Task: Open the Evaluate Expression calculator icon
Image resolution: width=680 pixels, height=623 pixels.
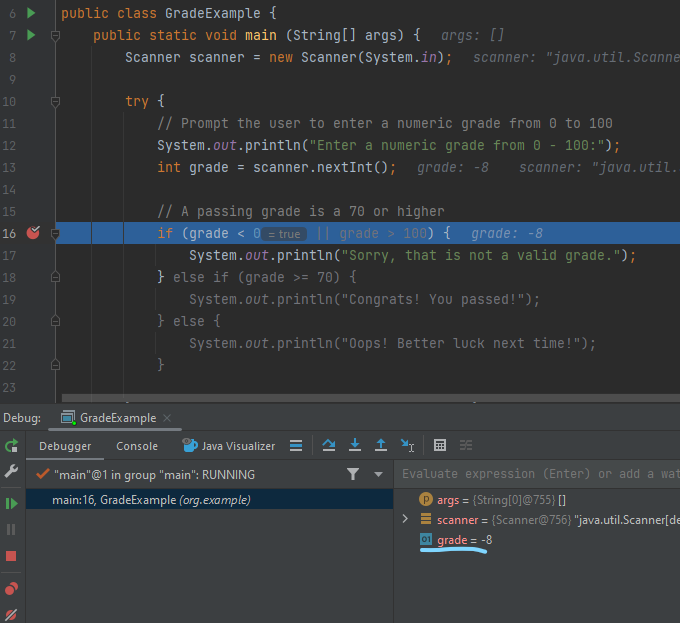Action: click(x=440, y=445)
